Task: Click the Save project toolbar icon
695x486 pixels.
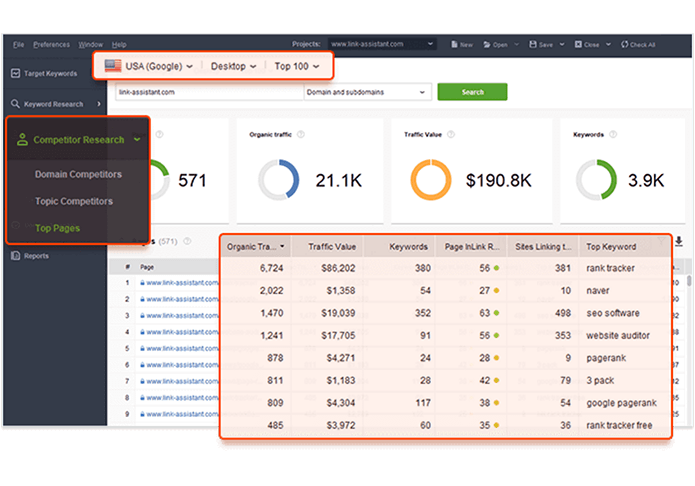Action: (x=533, y=45)
